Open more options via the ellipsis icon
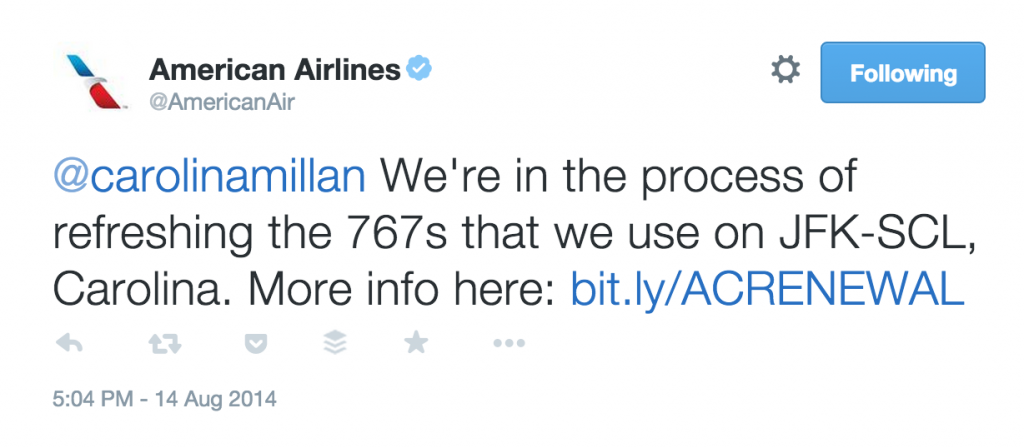Viewport: 1024px width, 448px height. (x=509, y=343)
